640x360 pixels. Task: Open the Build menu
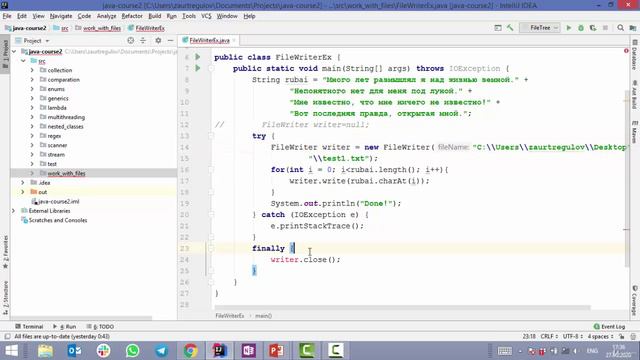154,16
